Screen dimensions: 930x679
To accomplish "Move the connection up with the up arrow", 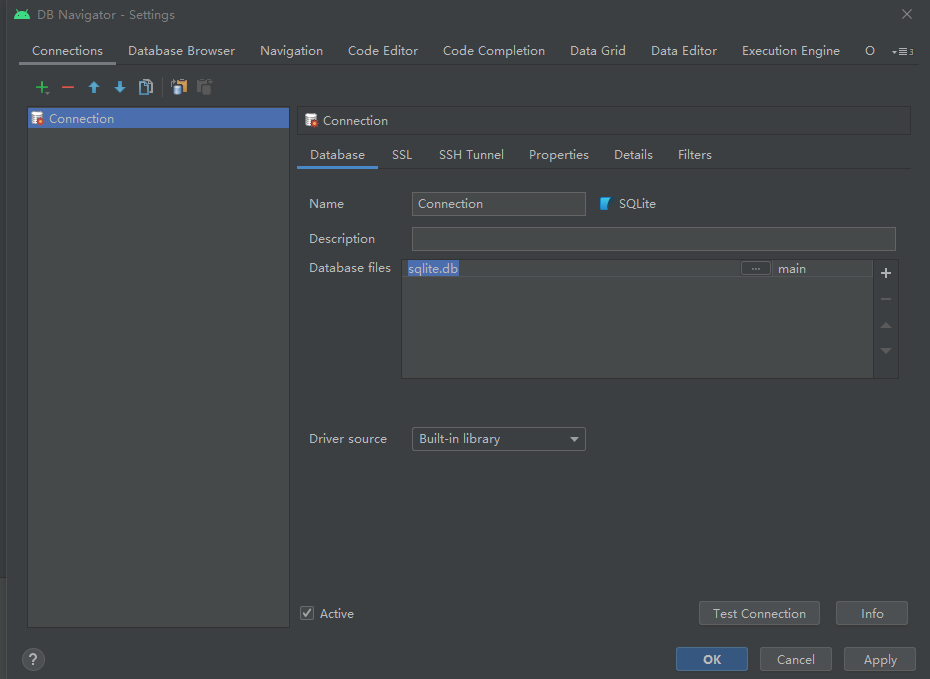I will point(94,87).
